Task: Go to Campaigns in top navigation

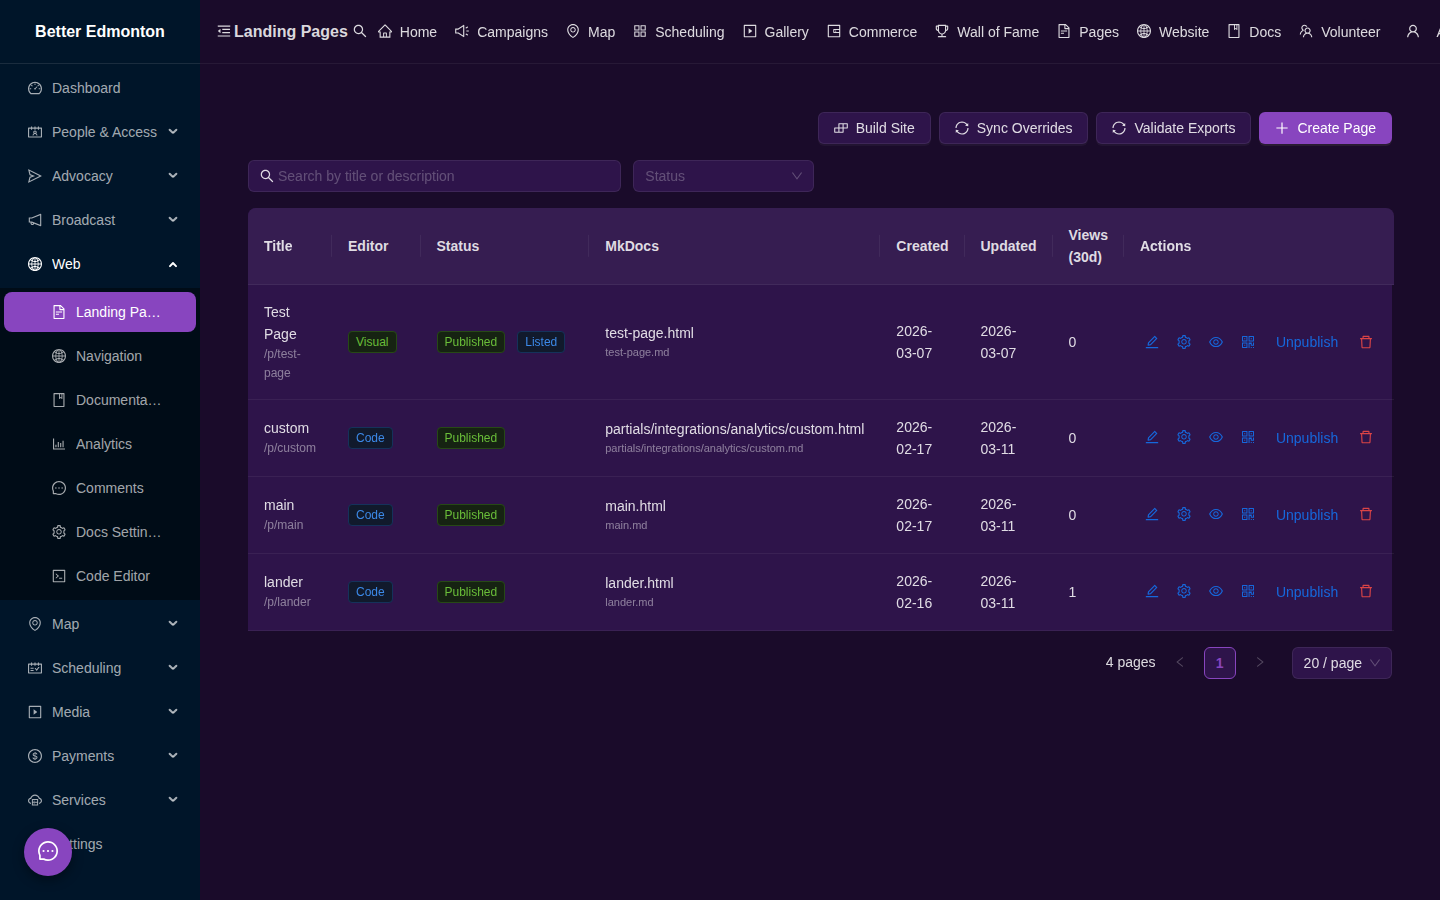Action: (x=501, y=32)
